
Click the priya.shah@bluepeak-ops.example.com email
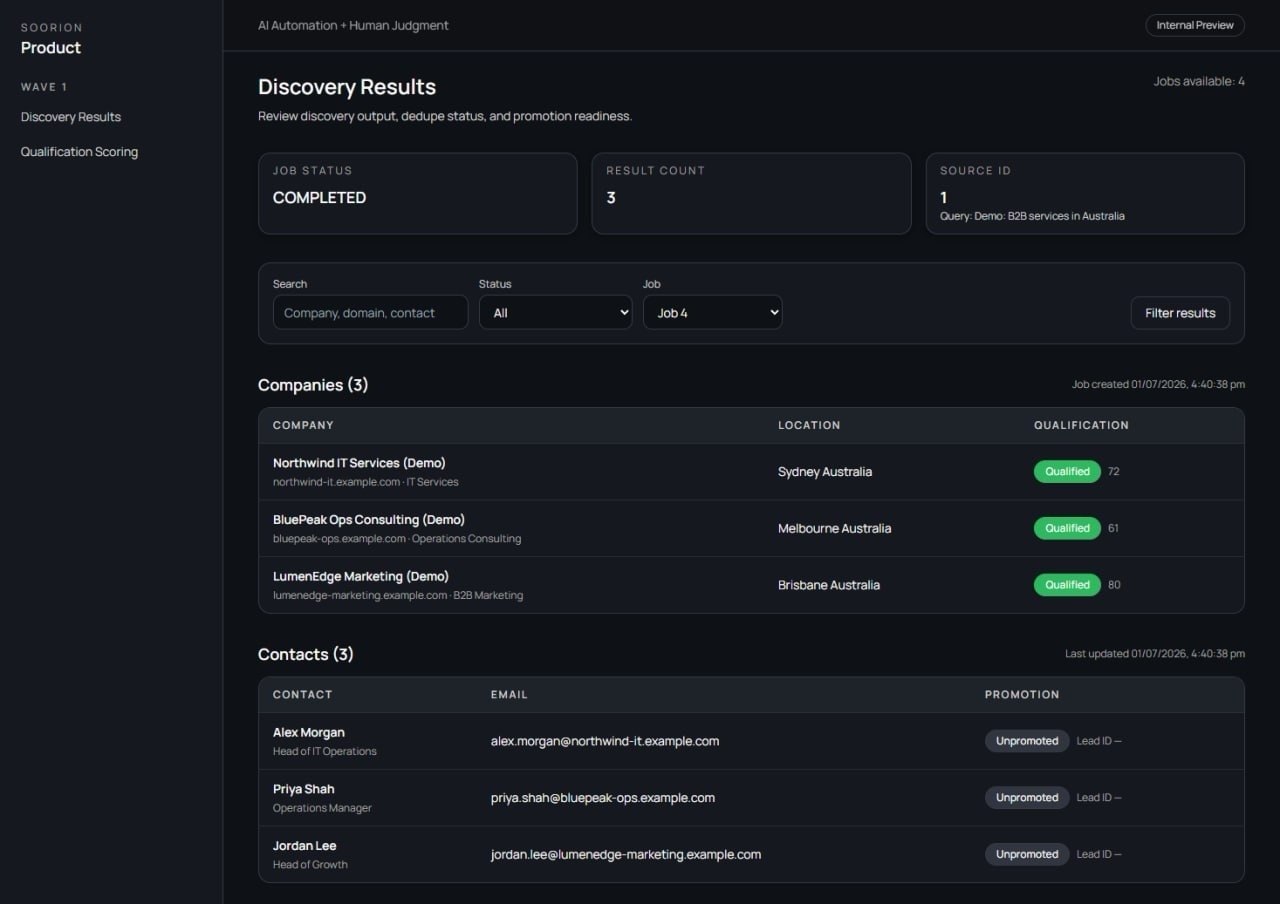click(x=603, y=798)
